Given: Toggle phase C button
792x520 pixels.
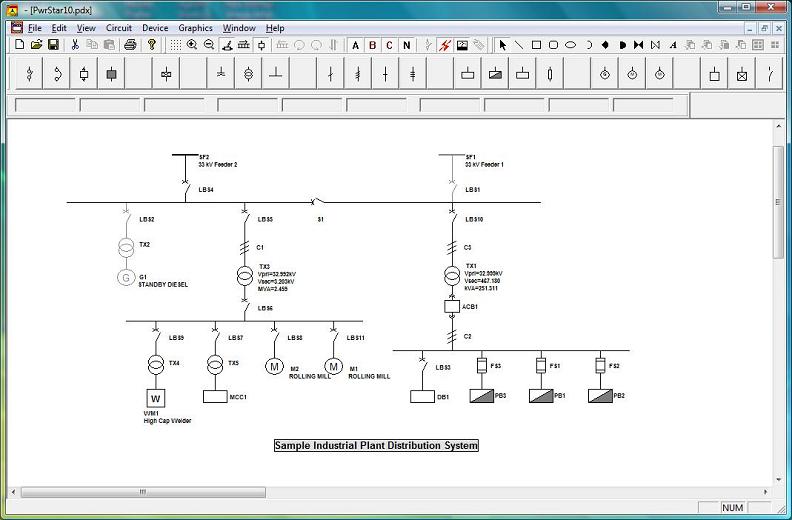Looking at the screenshot, I should 389,45.
